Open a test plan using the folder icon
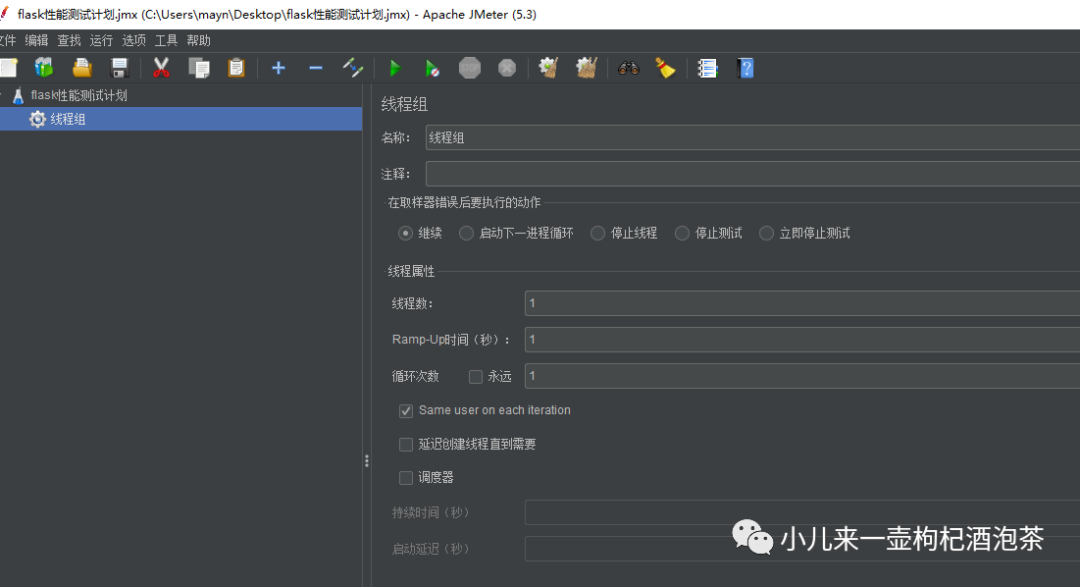1080x587 pixels. point(82,67)
